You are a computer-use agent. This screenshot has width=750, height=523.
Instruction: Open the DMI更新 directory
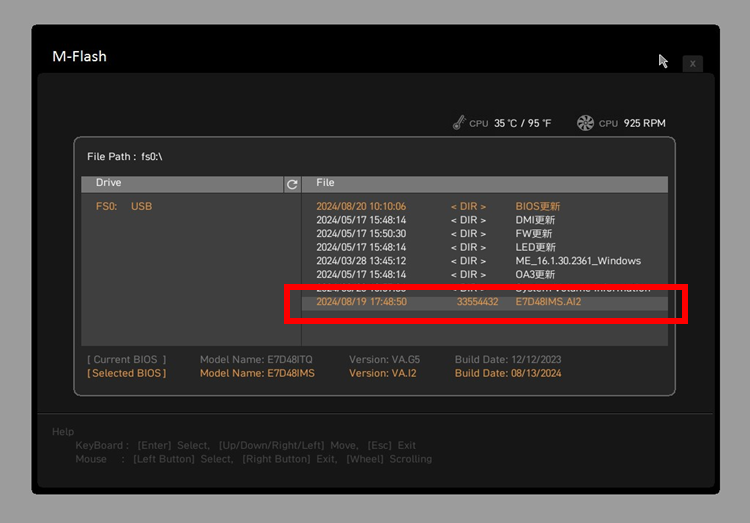[535, 220]
